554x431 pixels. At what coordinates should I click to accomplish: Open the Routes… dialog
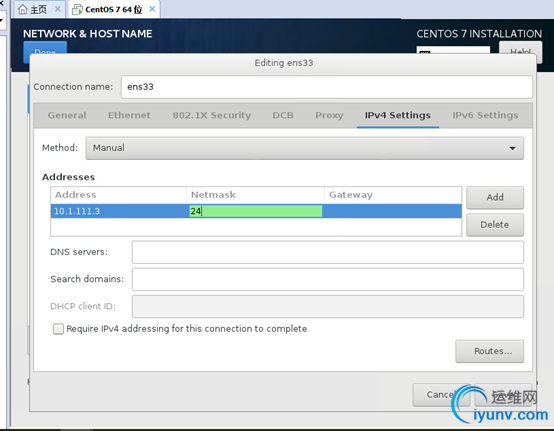click(489, 351)
